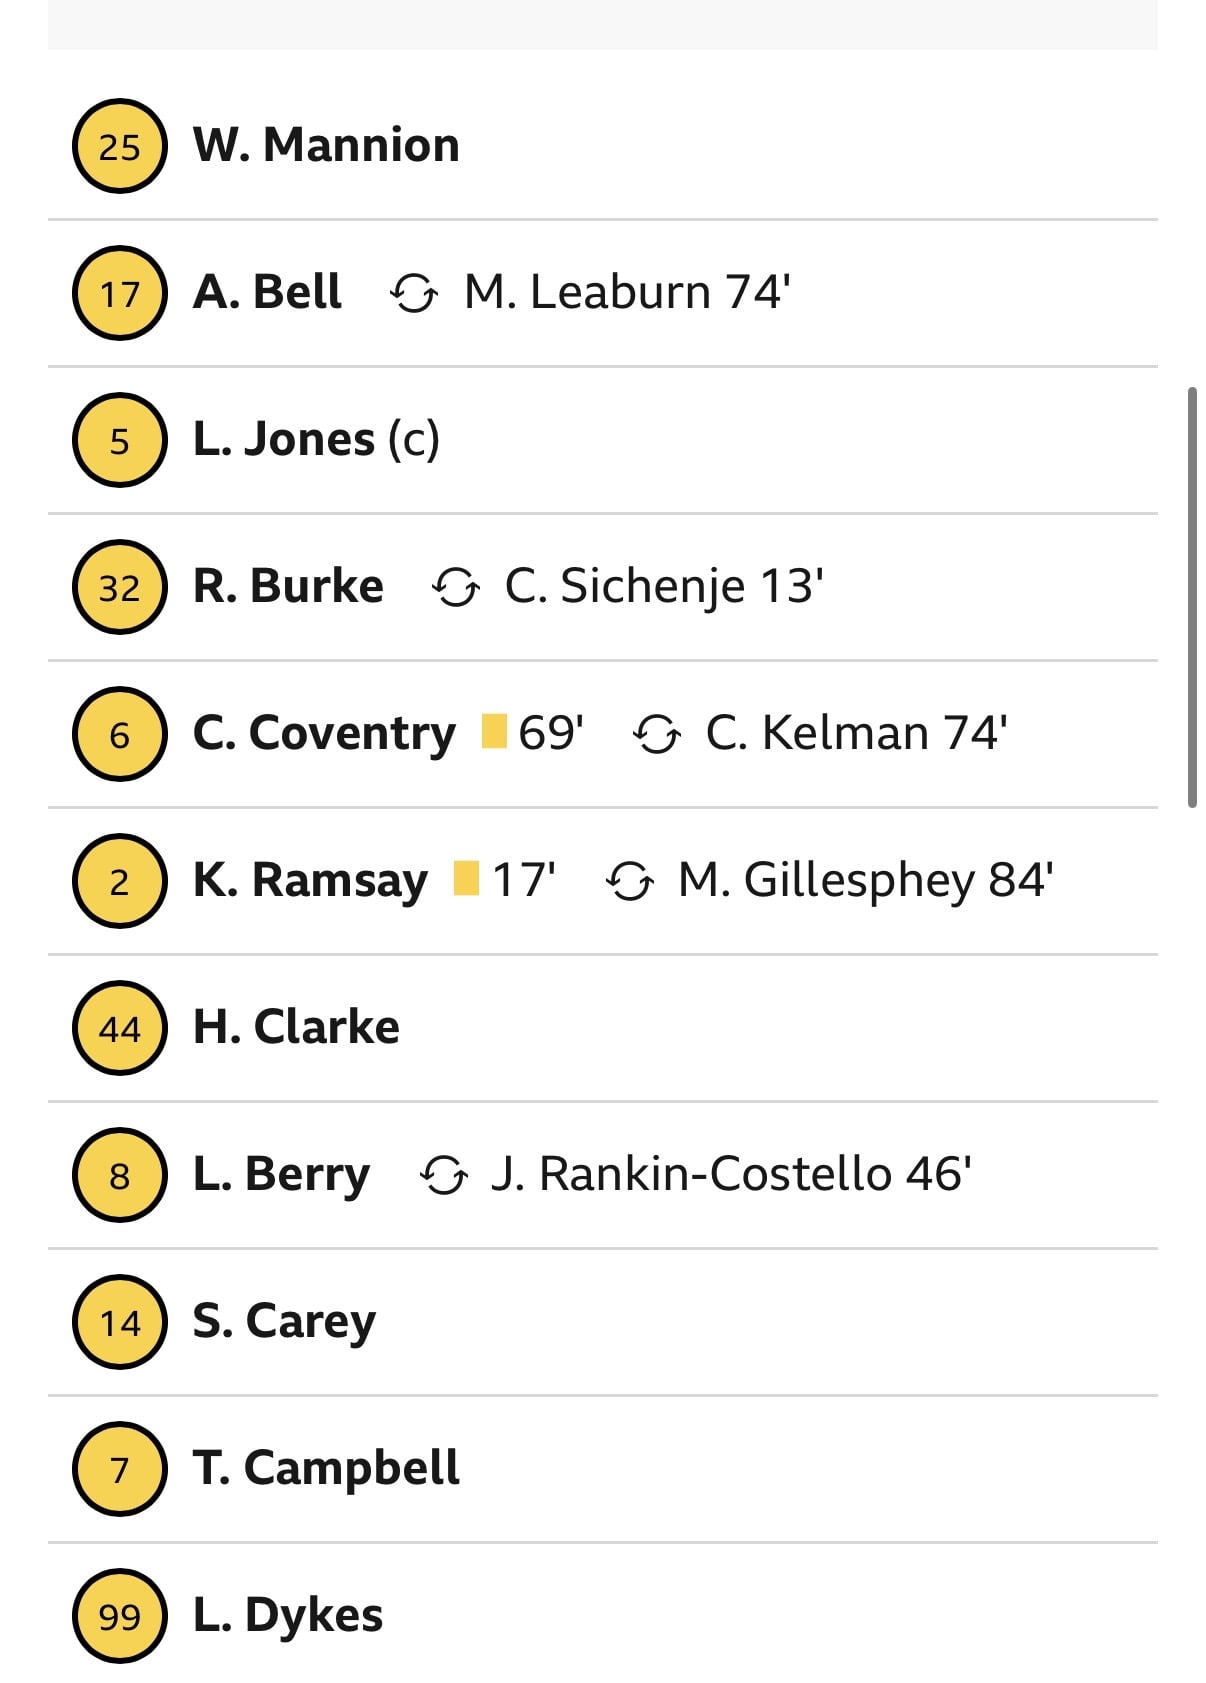
Task: Click the number 99 shirt badge
Action: coord(120,1616)
